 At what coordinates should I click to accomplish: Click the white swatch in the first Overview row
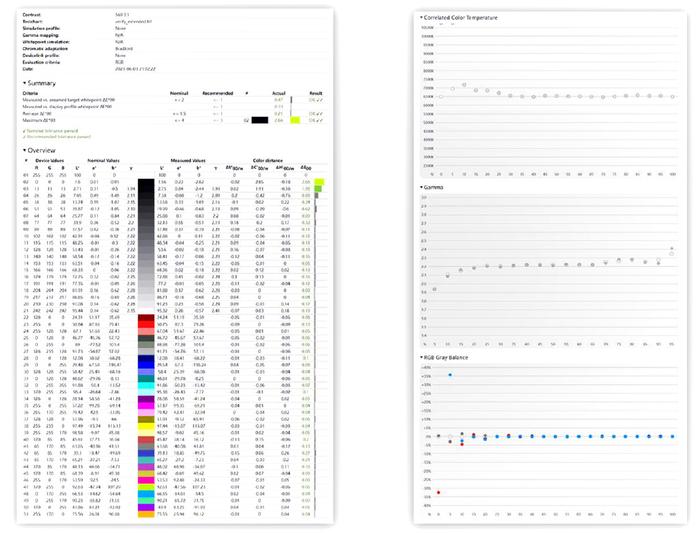point(145,173)
